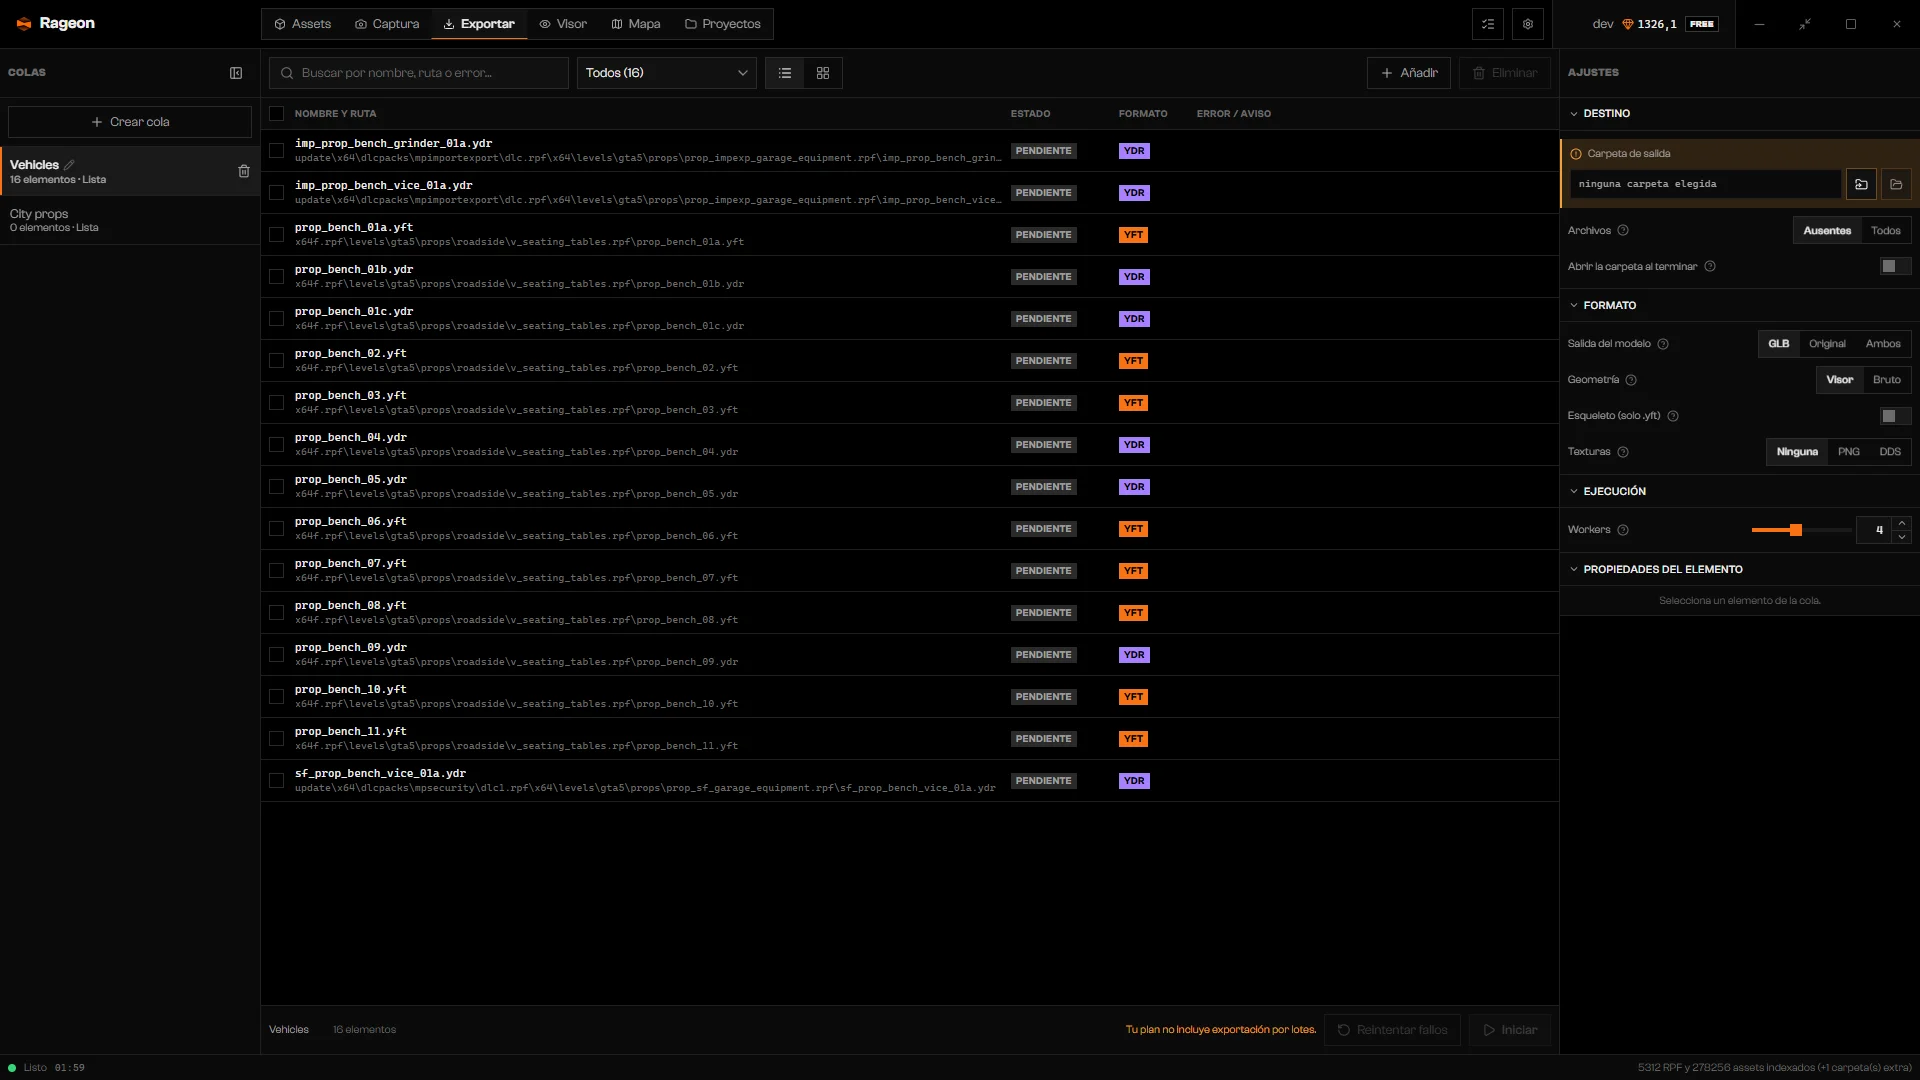The height and width of the screenshot is (1080, 1920).
Task: Select Todos for Archivos option
Action: (x=1885, y=231)
